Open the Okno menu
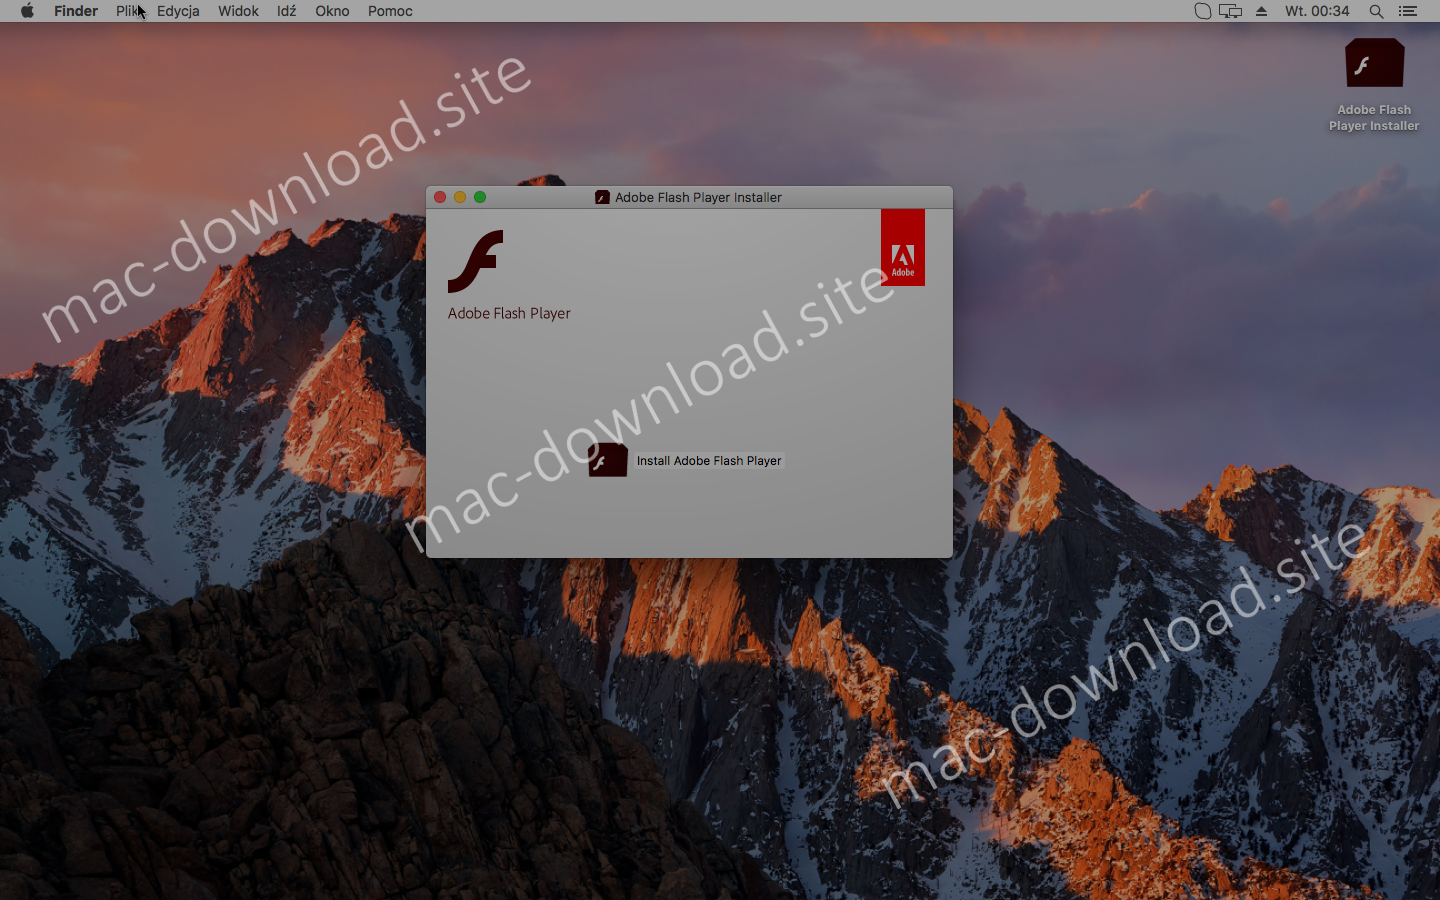This screenshot has height=900, width=1440. click(x=332, y=11)
